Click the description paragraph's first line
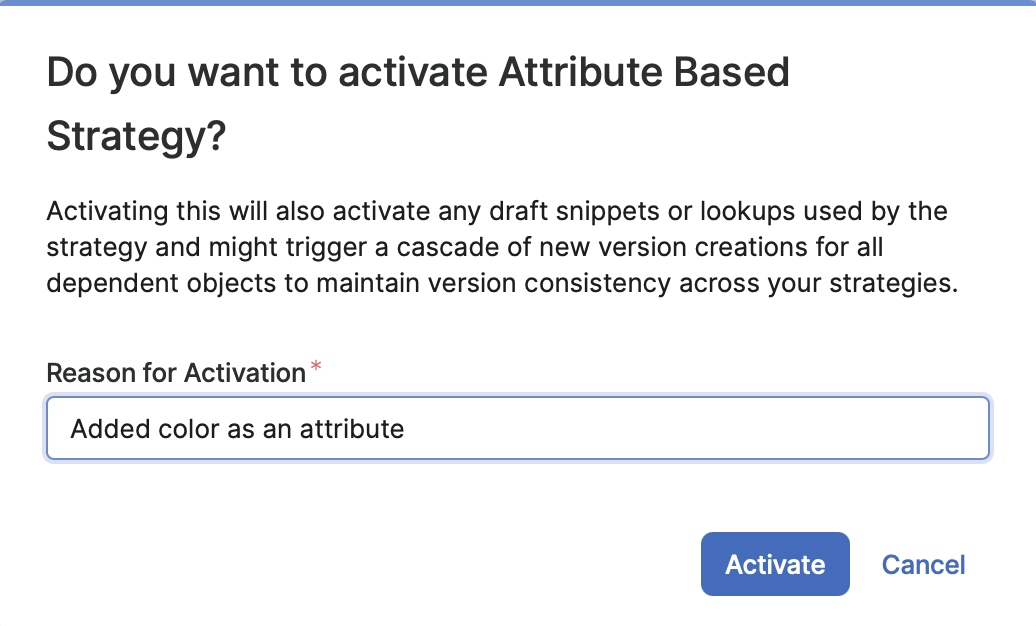Screen dimensions: 1036x626 [x=497, y=212]
